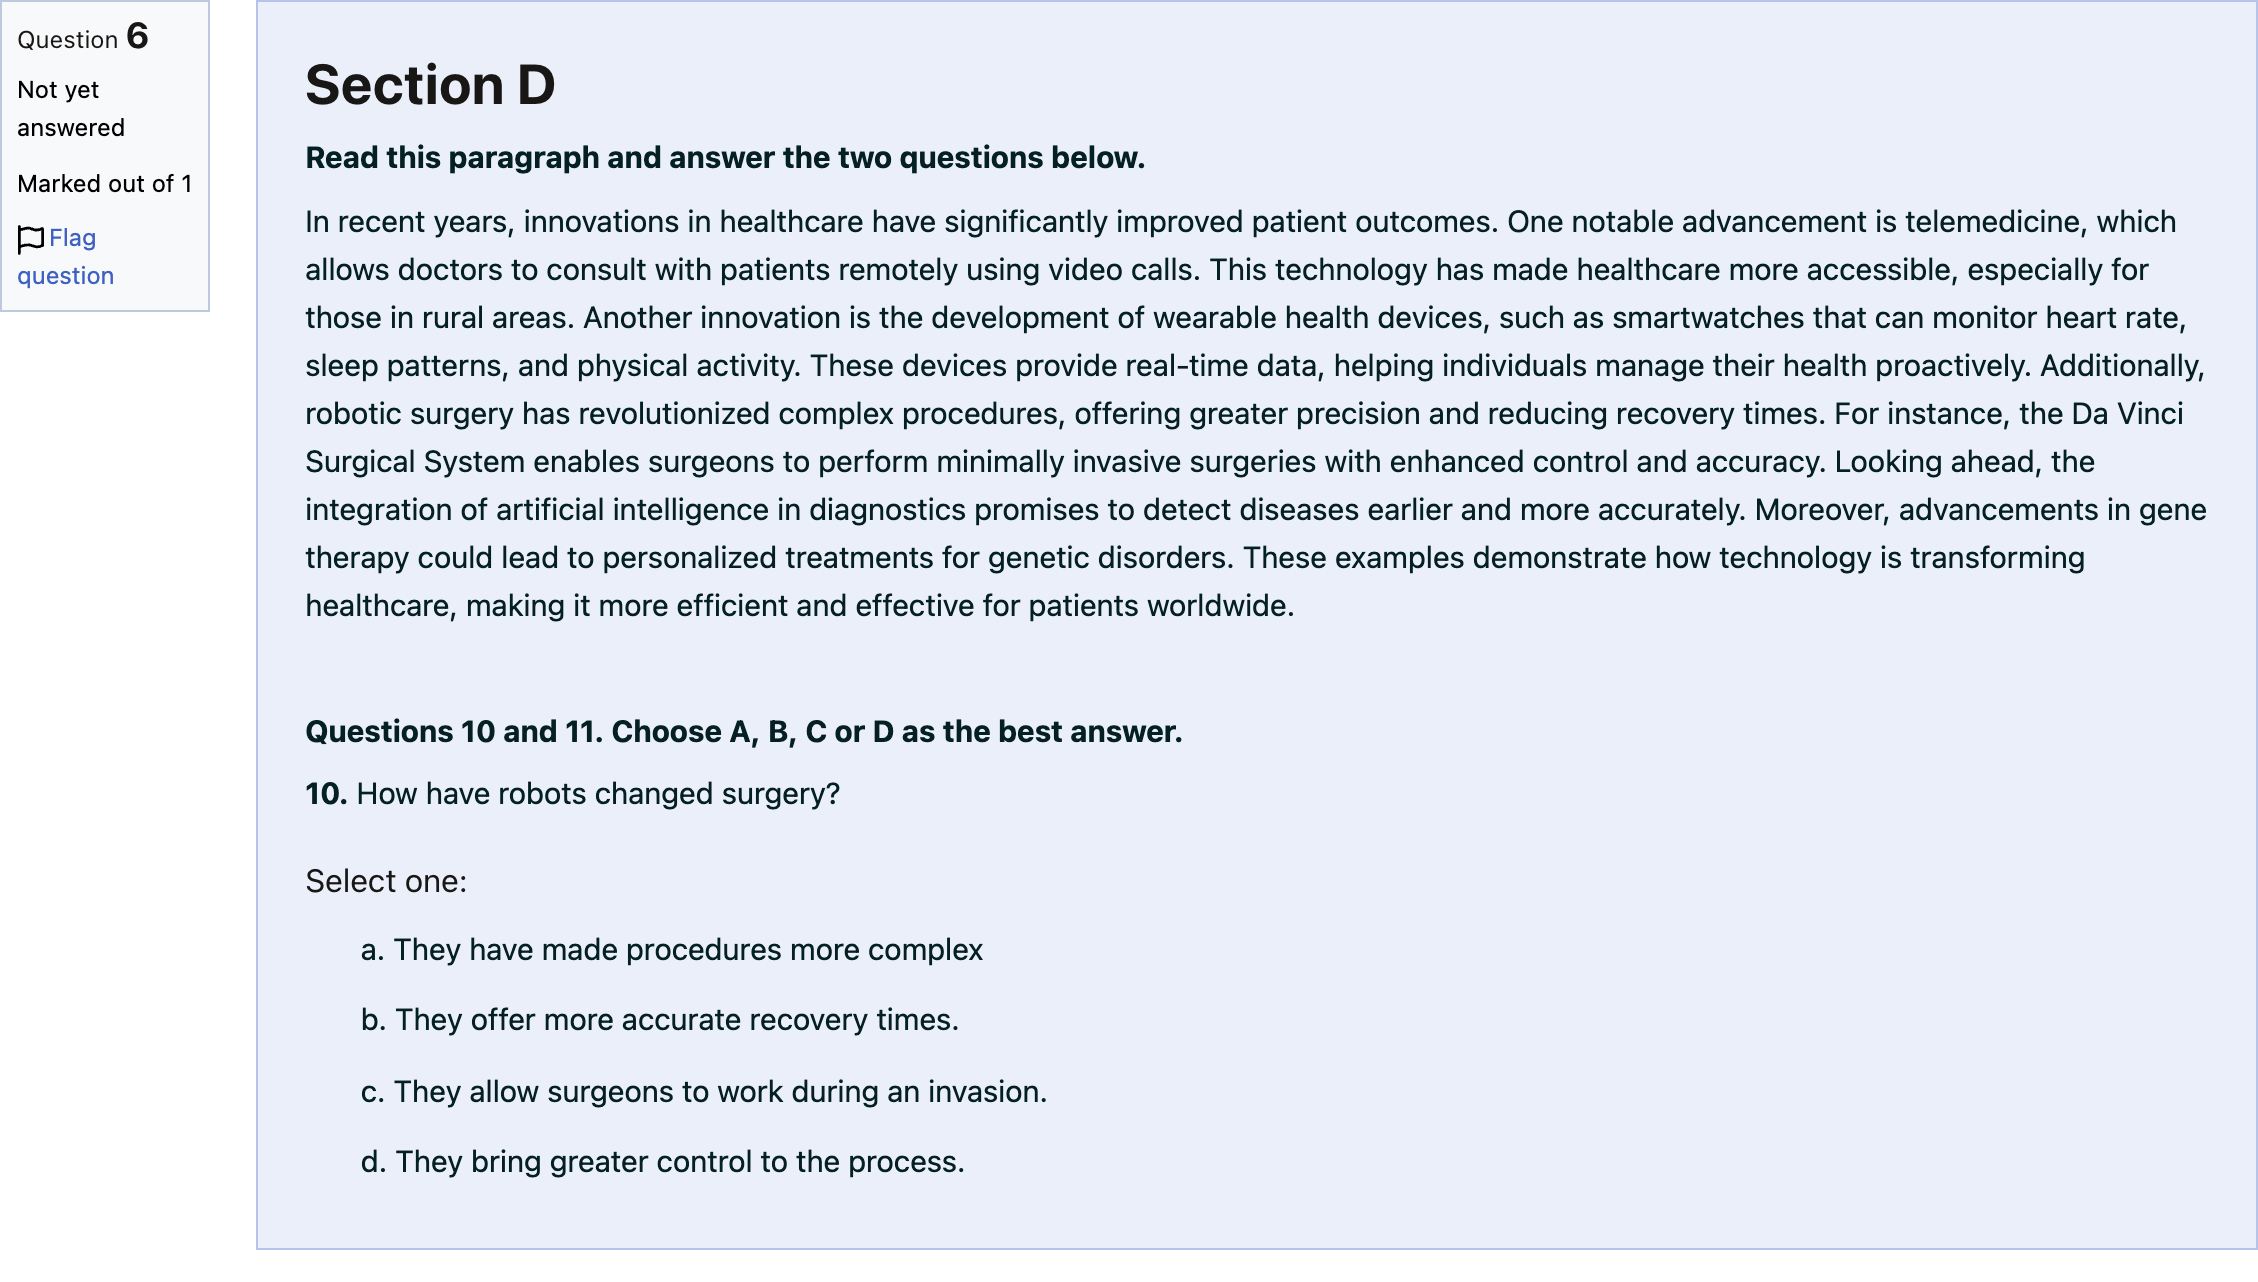This screenshot has height=1282, width=2258.
Task: Click the 'Marked out of 1' label
Action: tap(105, 184)
